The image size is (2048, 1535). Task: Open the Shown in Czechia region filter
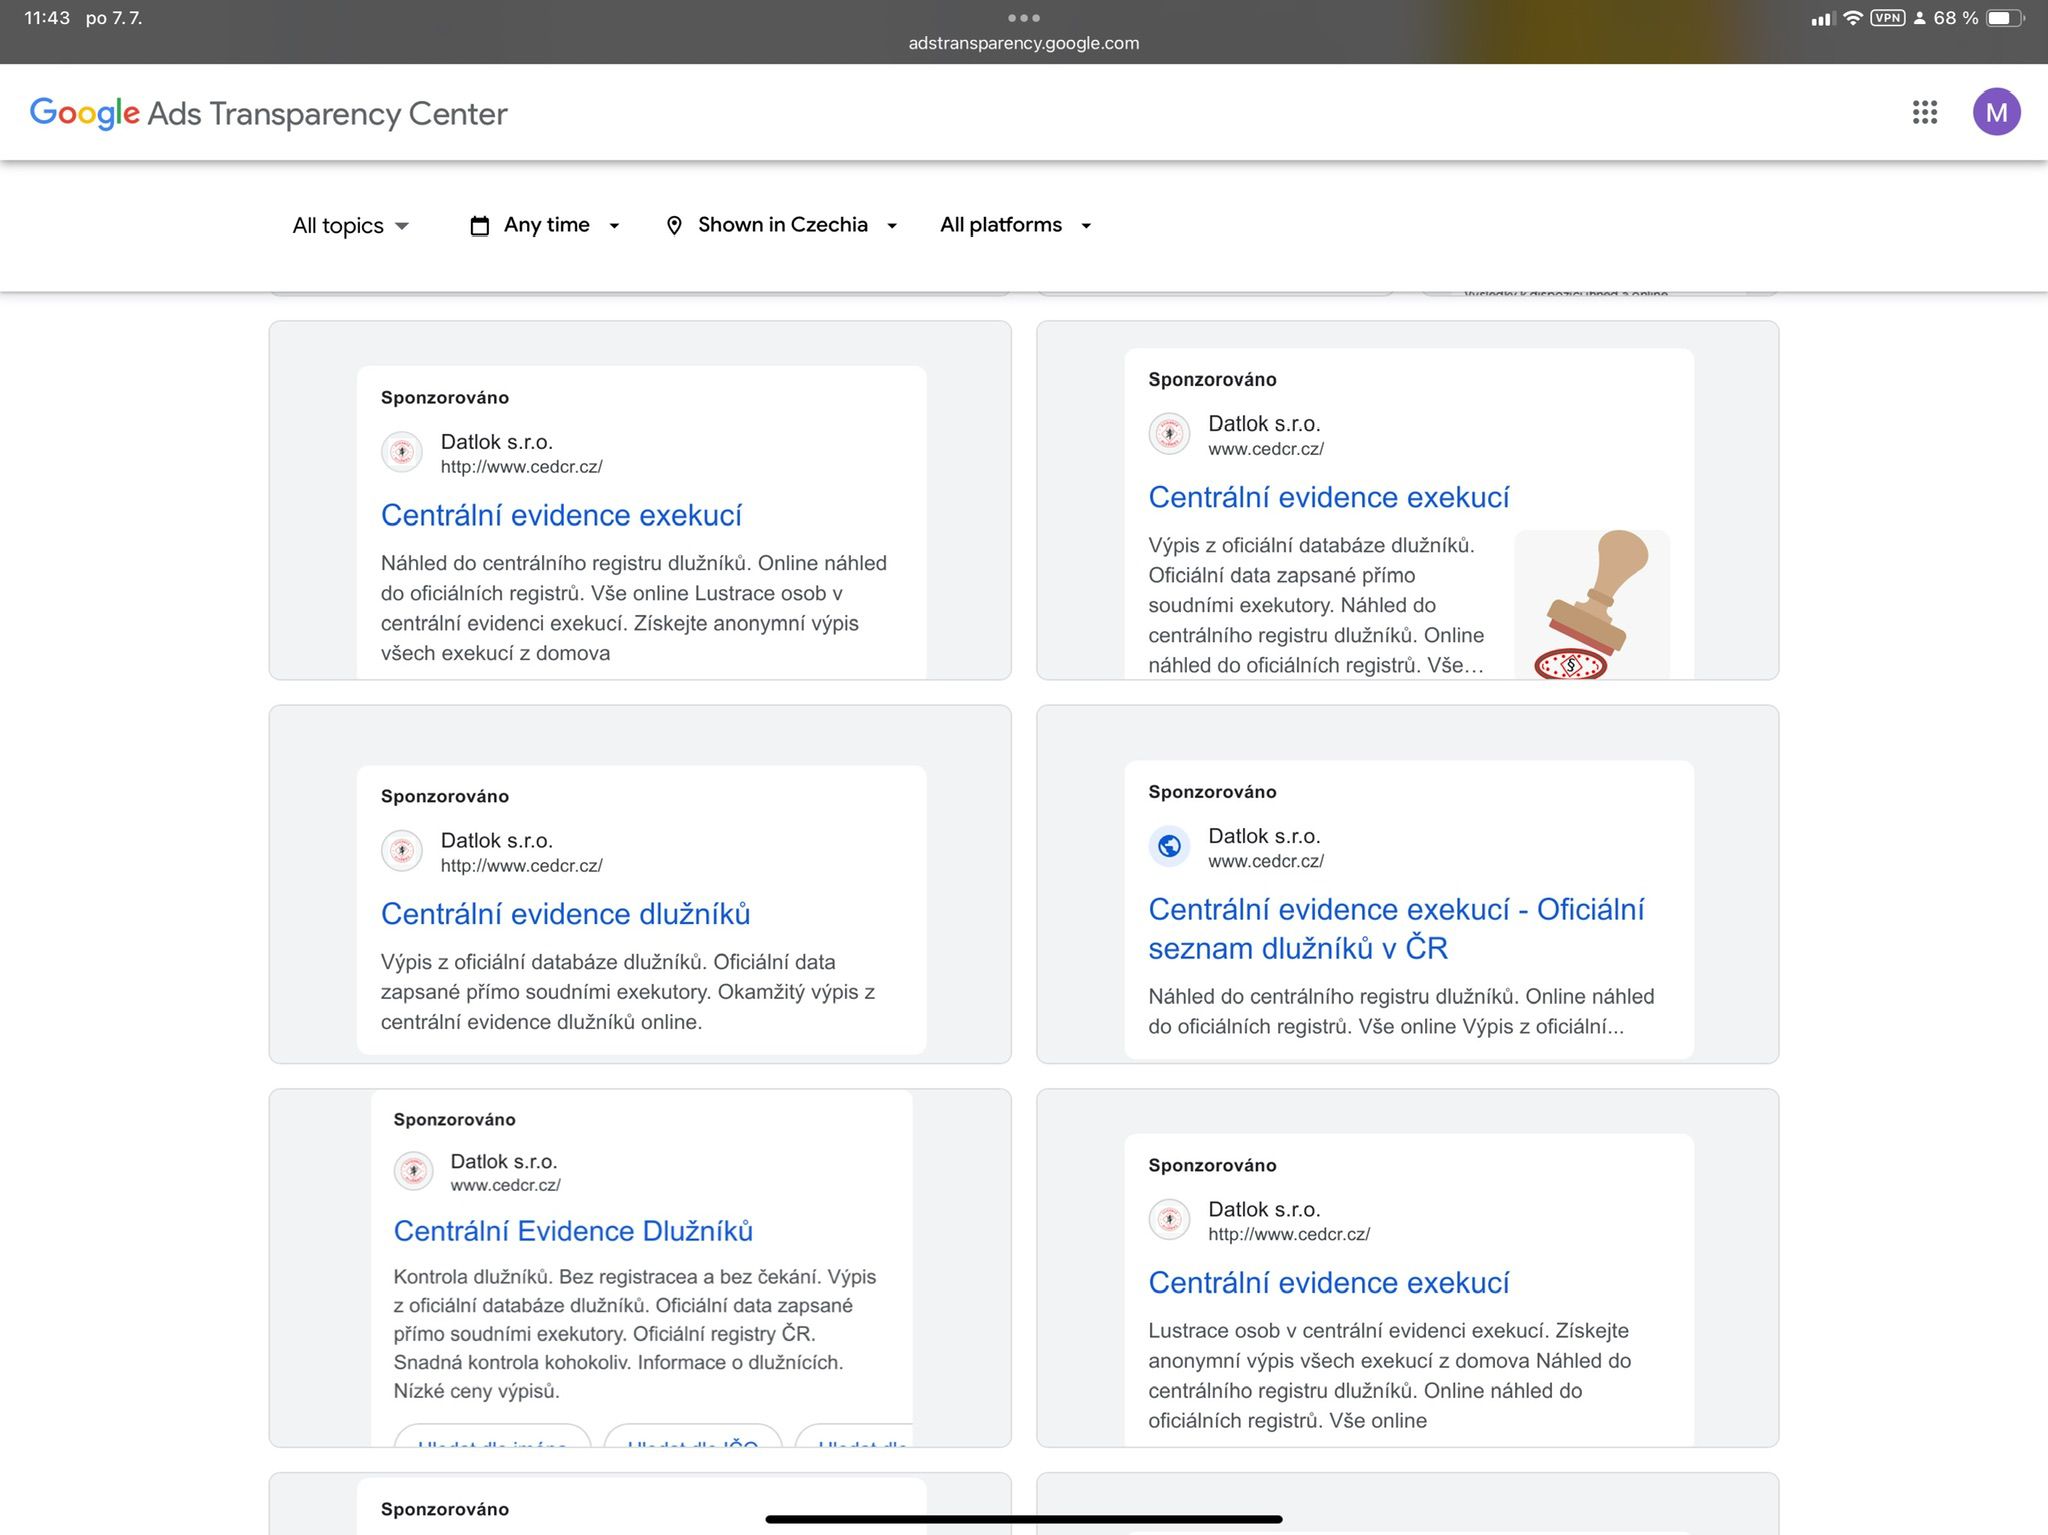pyautogui.click(x=782, y=226)
